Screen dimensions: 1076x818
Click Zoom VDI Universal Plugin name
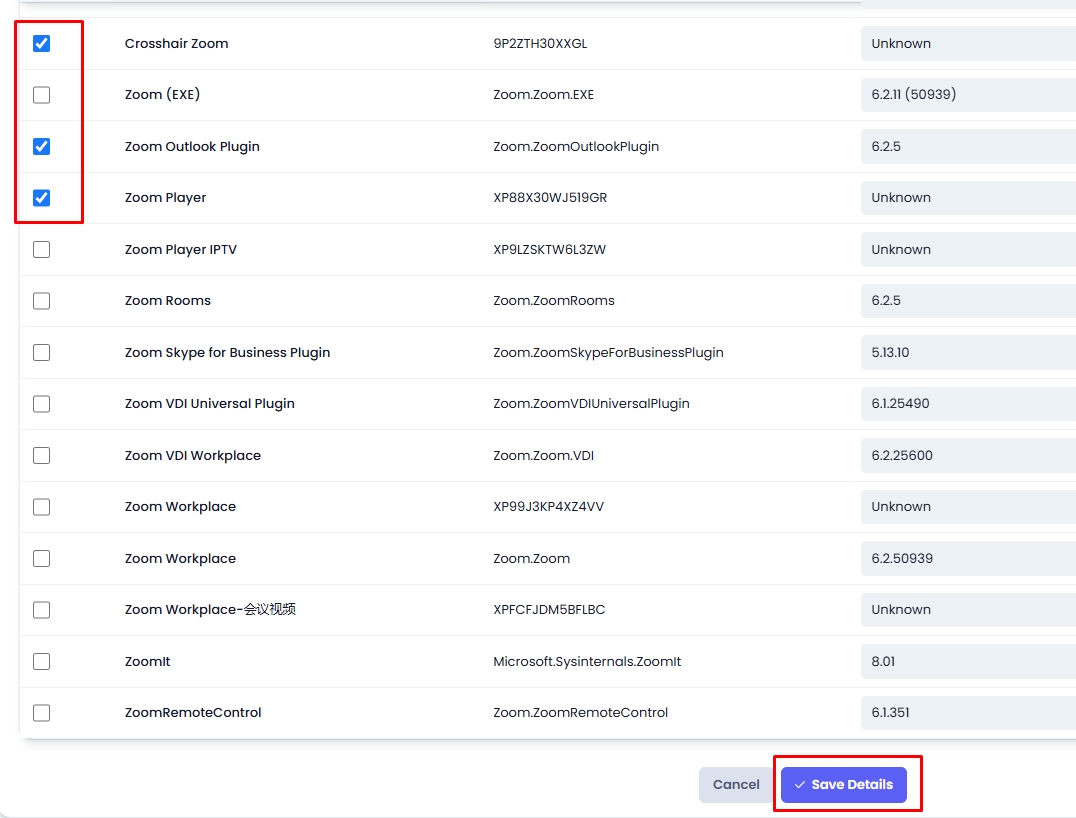tap(209, 404)
